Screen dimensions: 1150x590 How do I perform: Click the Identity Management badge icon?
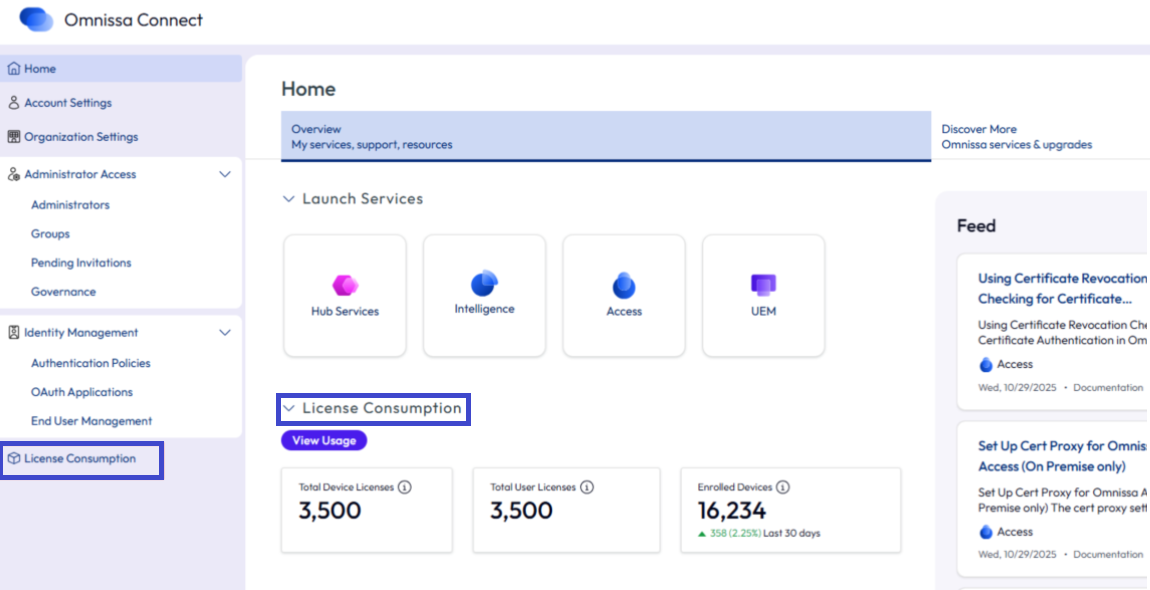click(x=13, y=332)
